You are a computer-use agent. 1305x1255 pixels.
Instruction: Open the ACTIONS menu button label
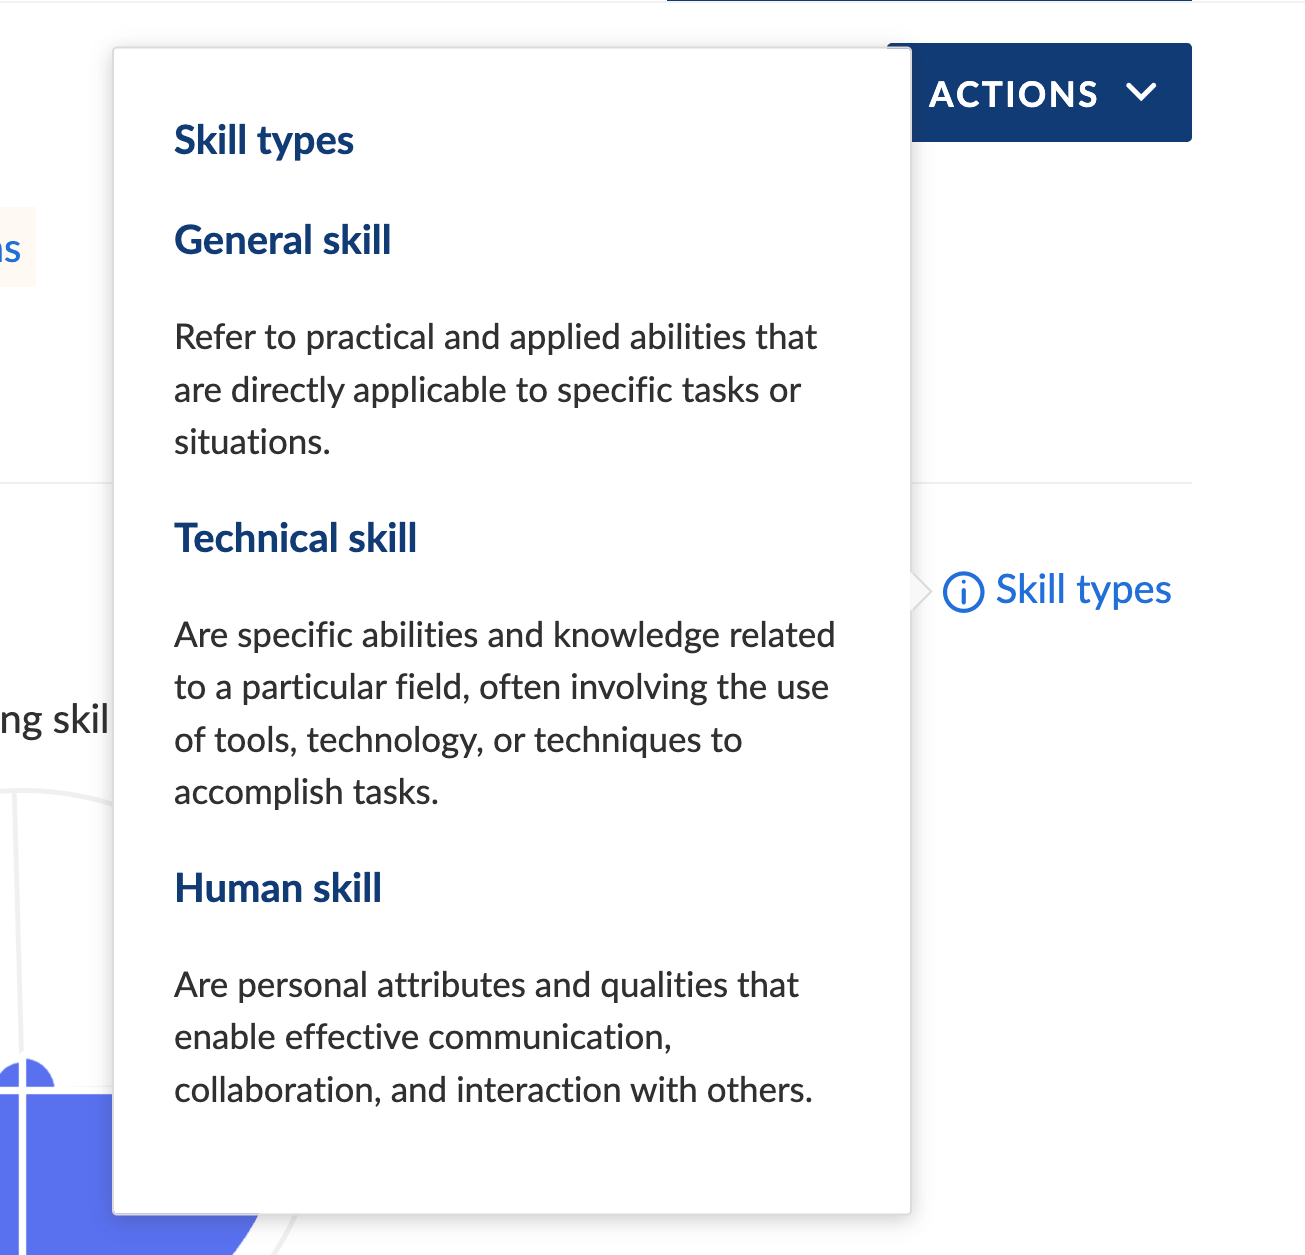tap(1013, 94)
